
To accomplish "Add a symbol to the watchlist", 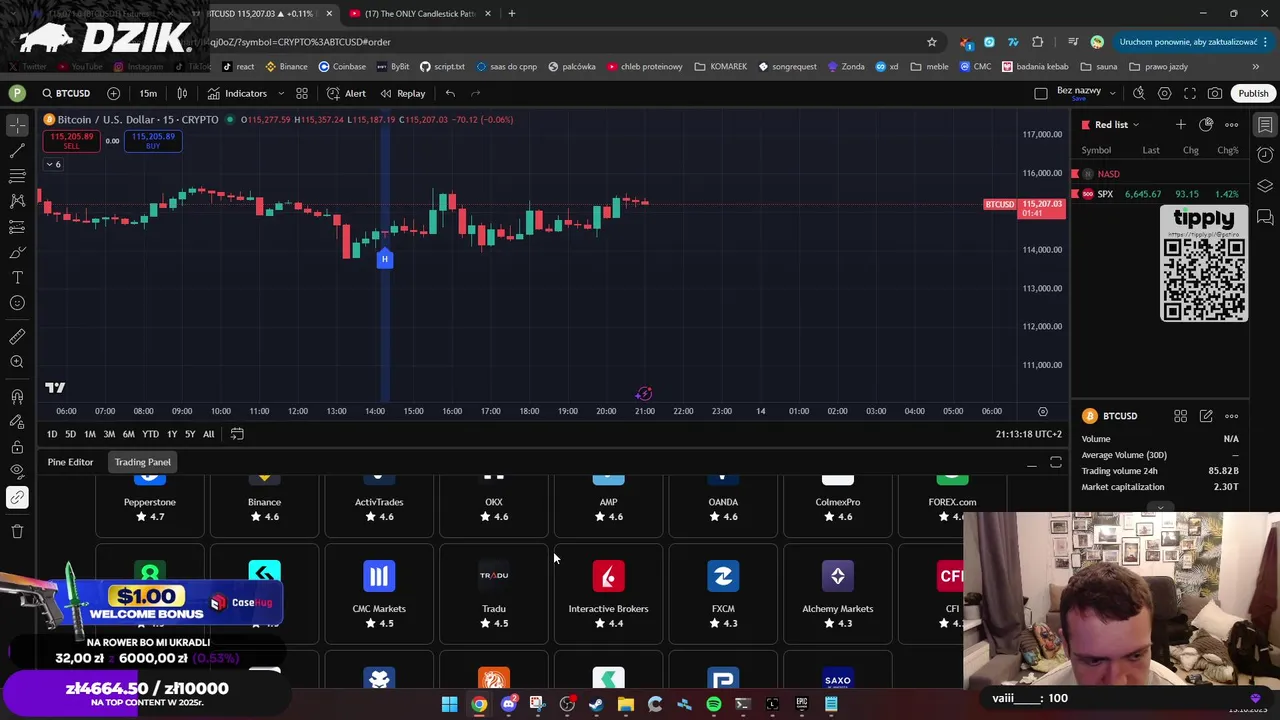I will (x=1181, y=124).
